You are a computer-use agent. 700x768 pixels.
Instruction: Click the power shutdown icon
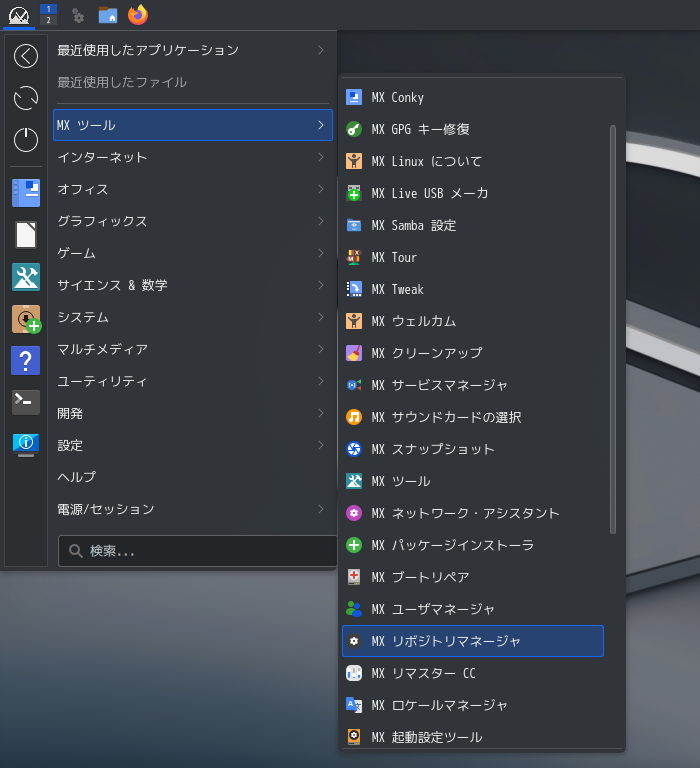click(x=26, y=140)
